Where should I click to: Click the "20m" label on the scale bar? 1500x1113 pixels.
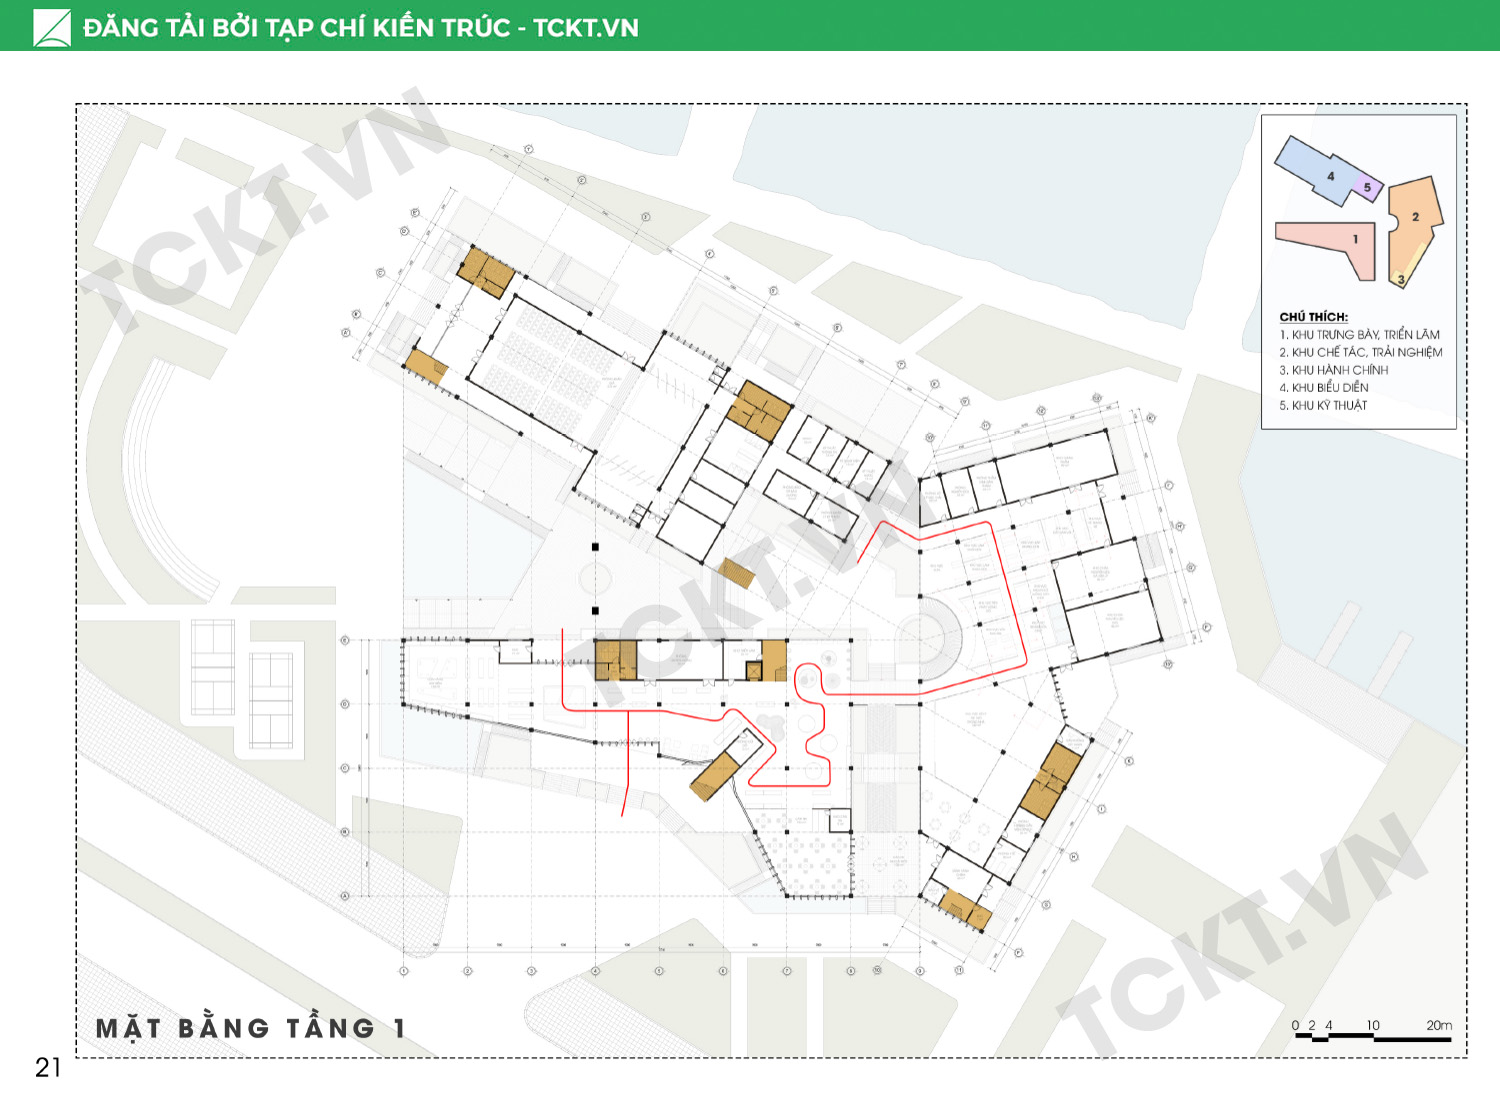1438,1025
